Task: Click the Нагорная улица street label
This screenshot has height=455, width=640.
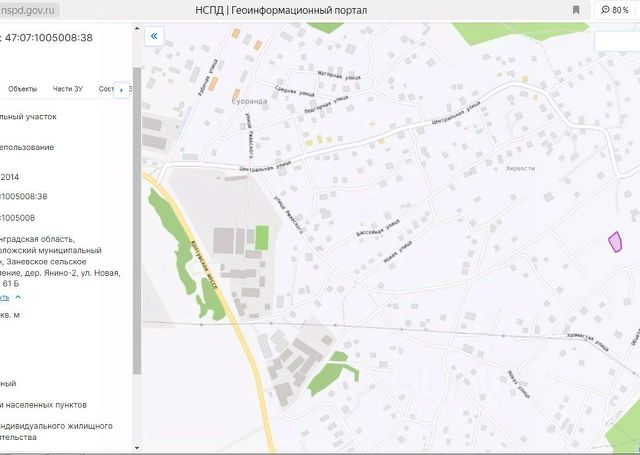Action: point(339,75)
